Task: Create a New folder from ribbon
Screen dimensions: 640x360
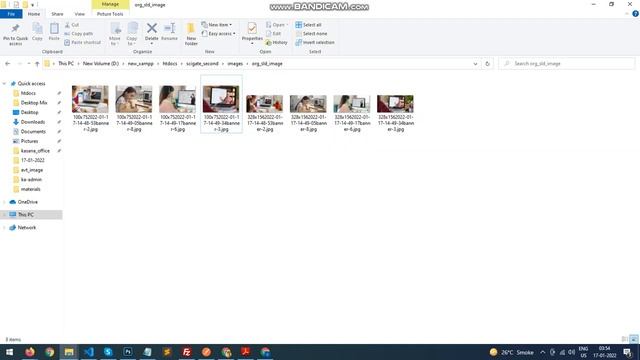Action: pos(191,34)
